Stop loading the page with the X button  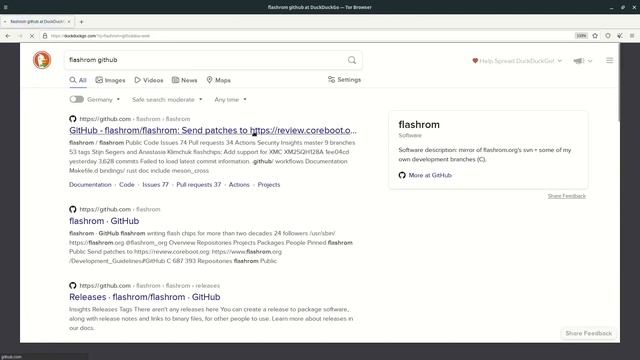[32, 36]
